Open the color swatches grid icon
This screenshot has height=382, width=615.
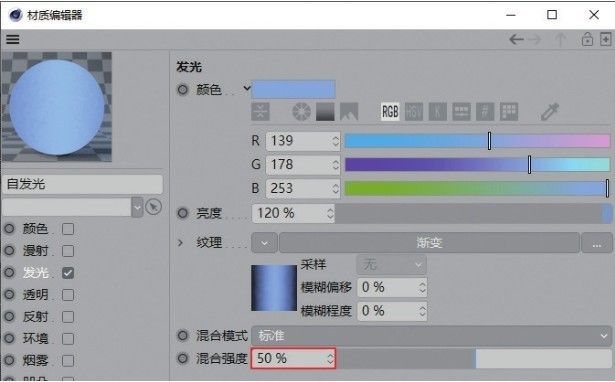[509, 112]
